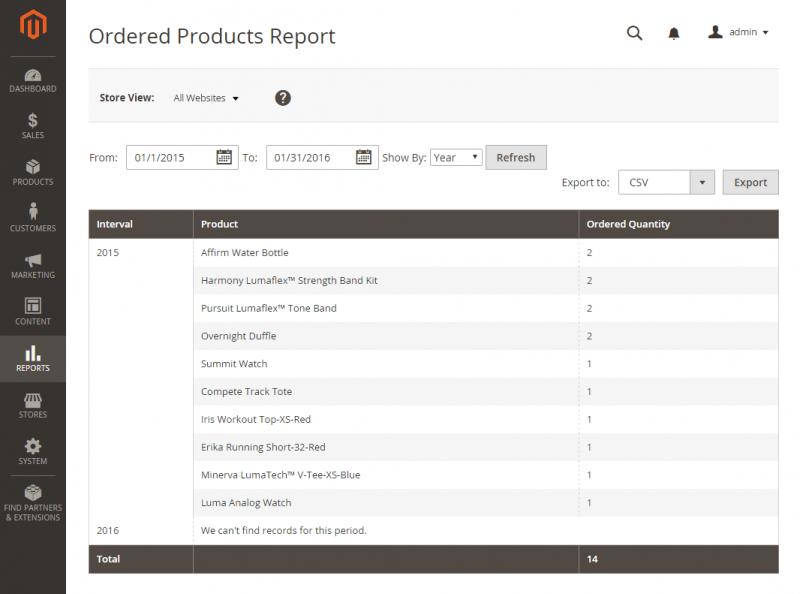Expand the Export to CSV dropdown arrow

pyautogui.click(x=702, y=182)
